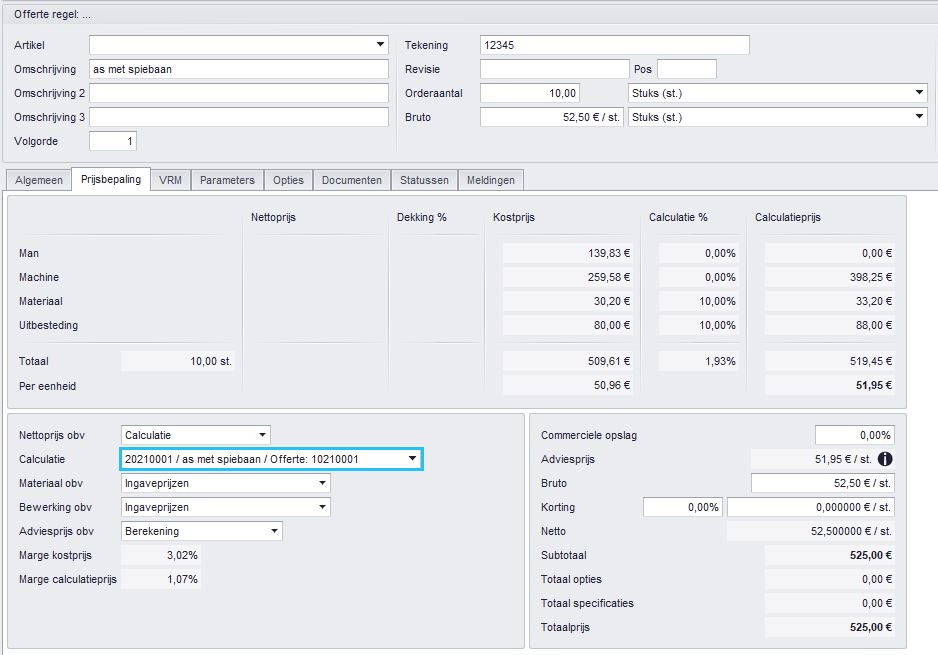
Task: Open the Calculatie selection dropdown
Action: pyautogui.click(x=412, y=459)
